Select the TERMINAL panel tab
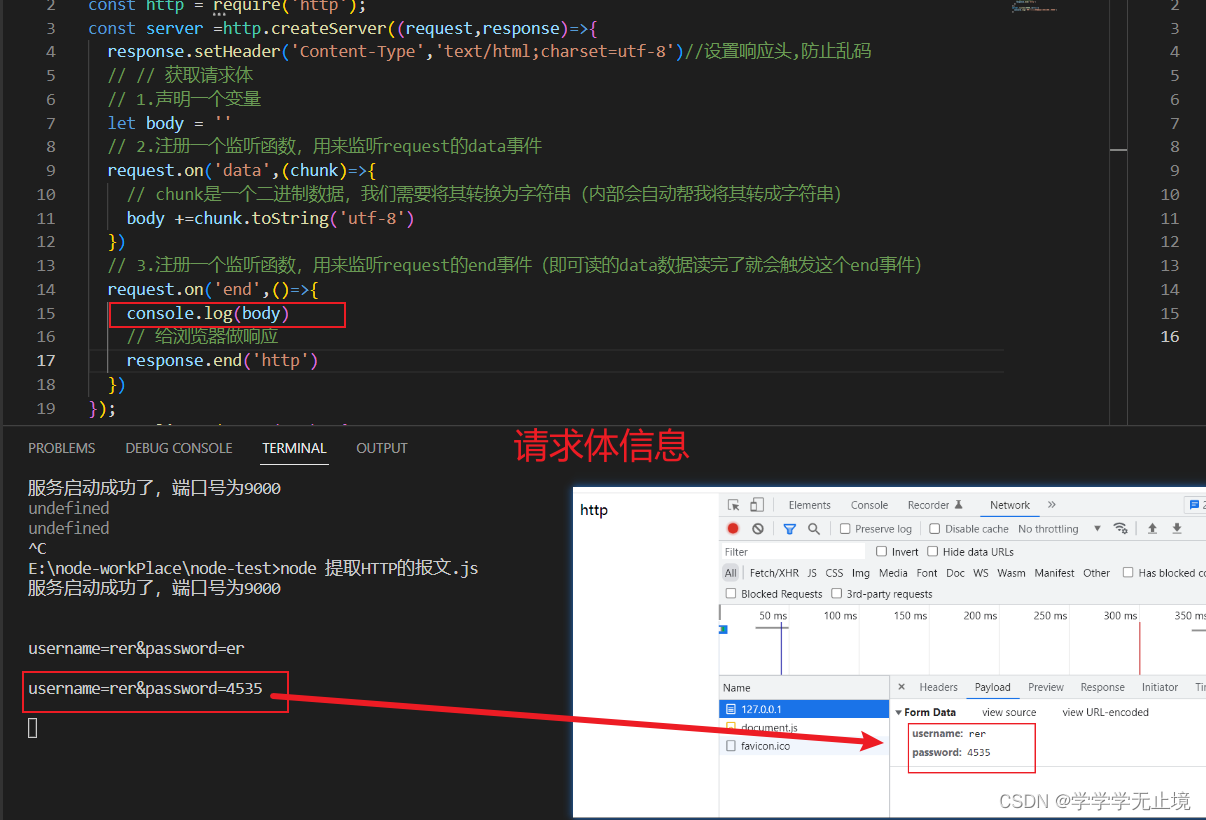The height and width of the screenshot is (820, 1206). (x=294, y=448)
